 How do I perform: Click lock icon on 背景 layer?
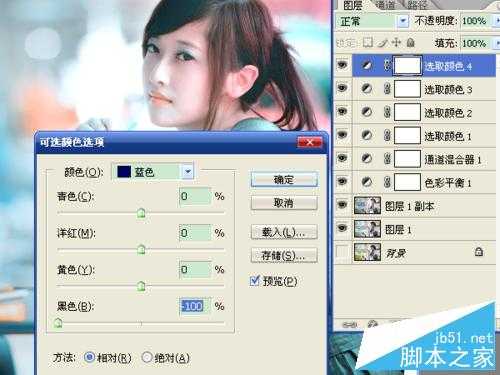point(479,252)
